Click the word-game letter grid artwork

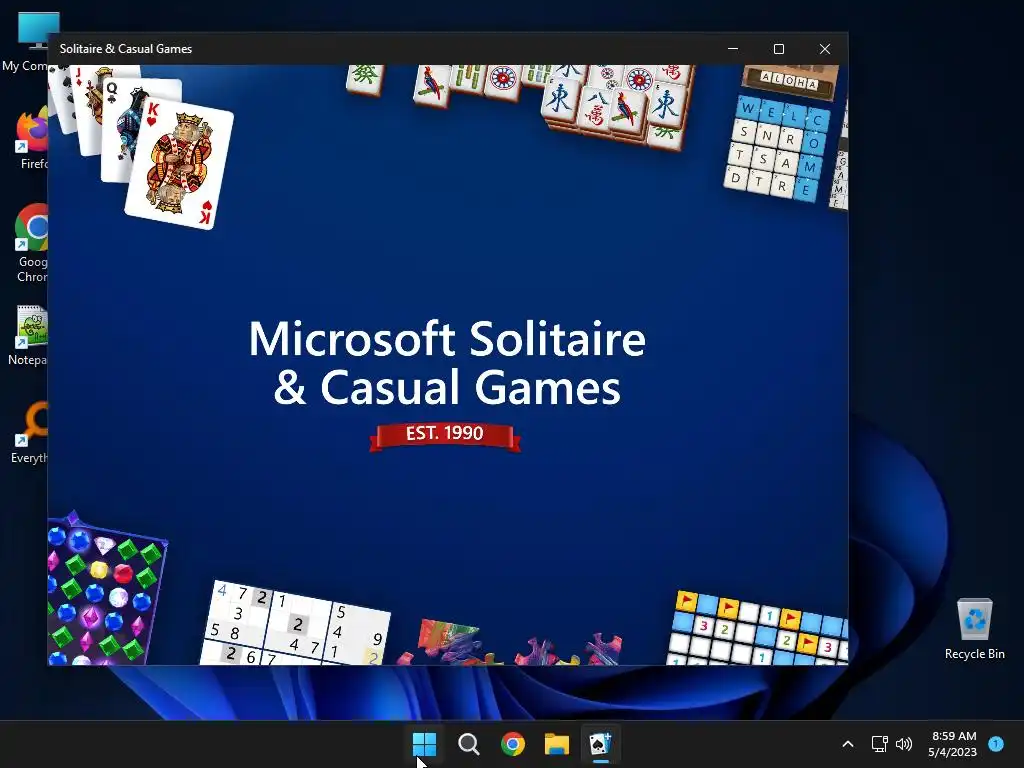pos(777,148)
